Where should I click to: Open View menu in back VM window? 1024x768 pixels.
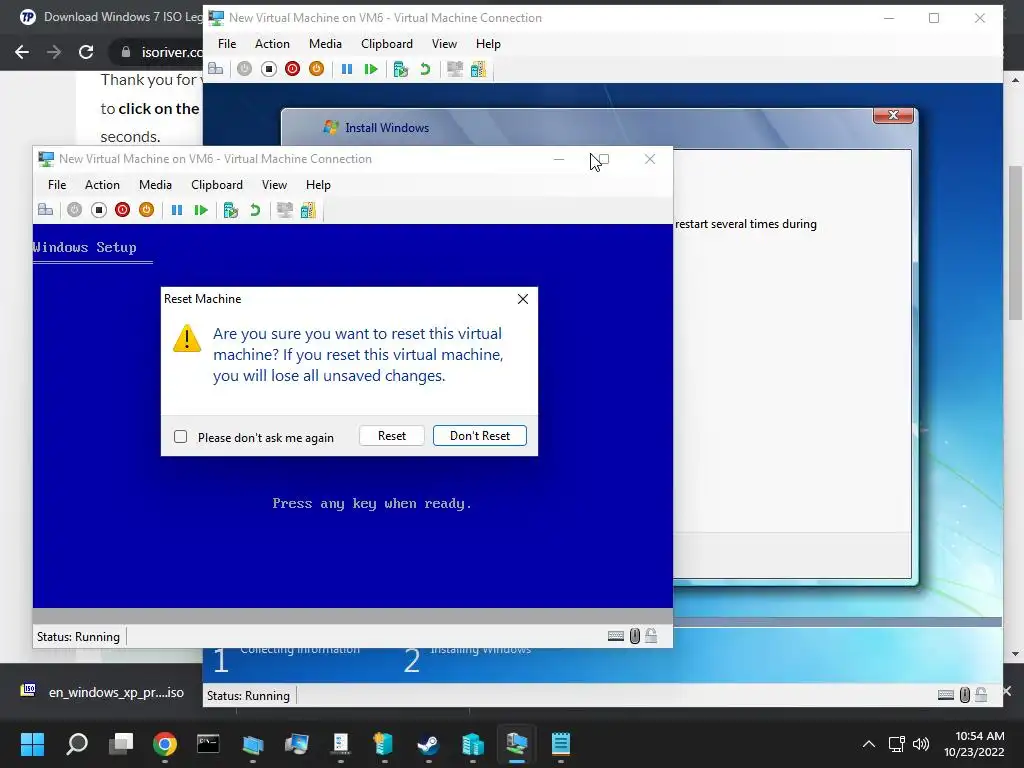[444, 44]
